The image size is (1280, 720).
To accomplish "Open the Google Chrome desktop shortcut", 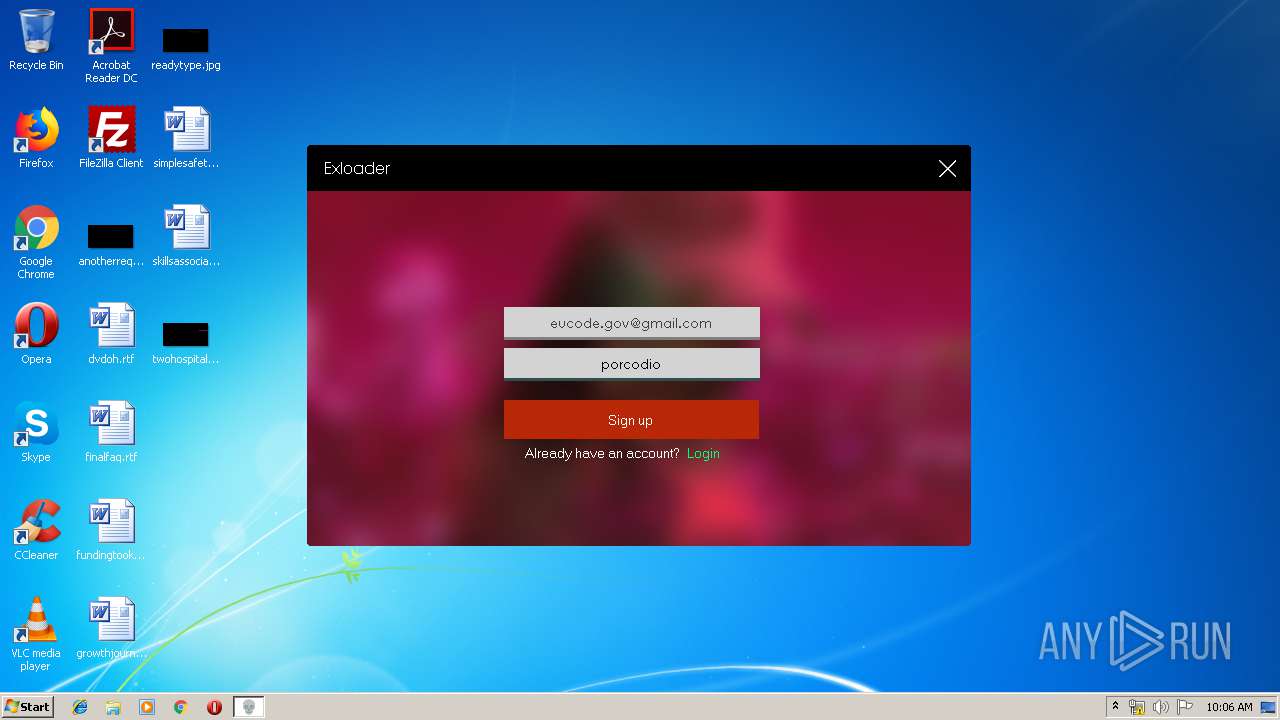I will click(x=36, y=243).
